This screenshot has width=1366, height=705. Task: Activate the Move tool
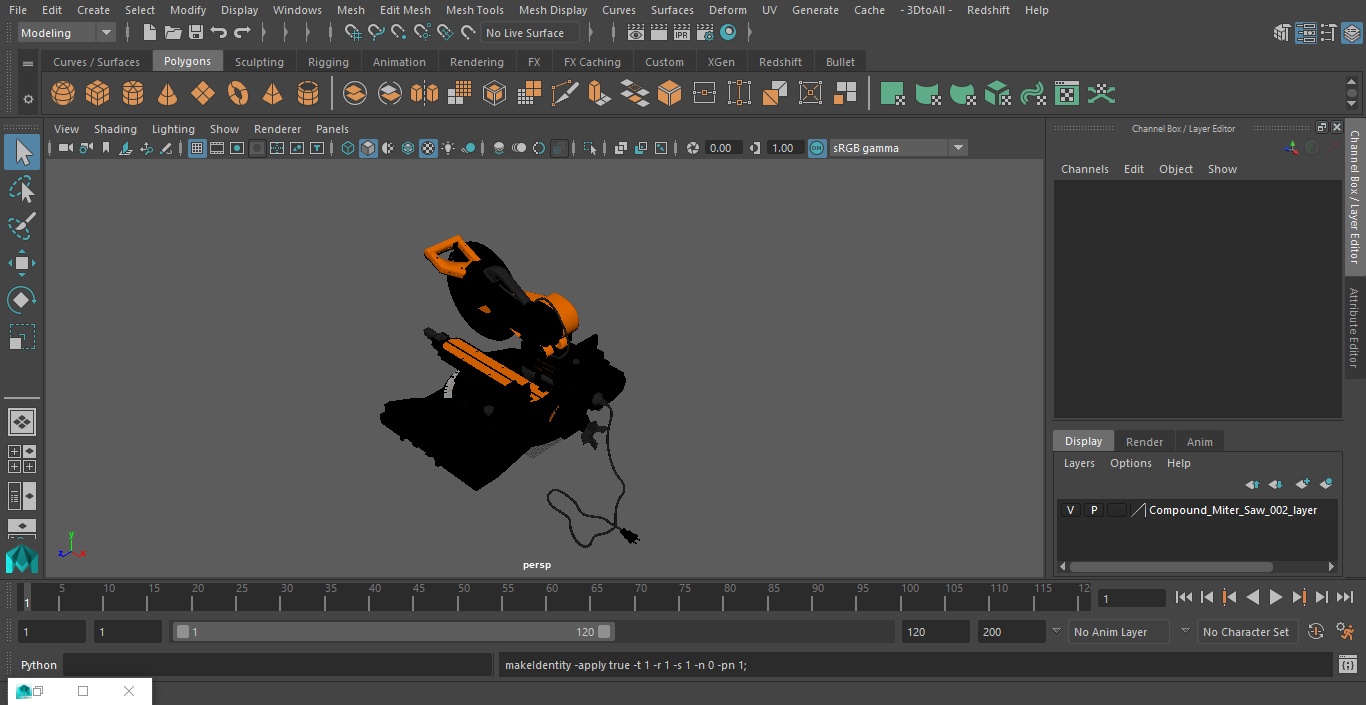click(22, 263)
